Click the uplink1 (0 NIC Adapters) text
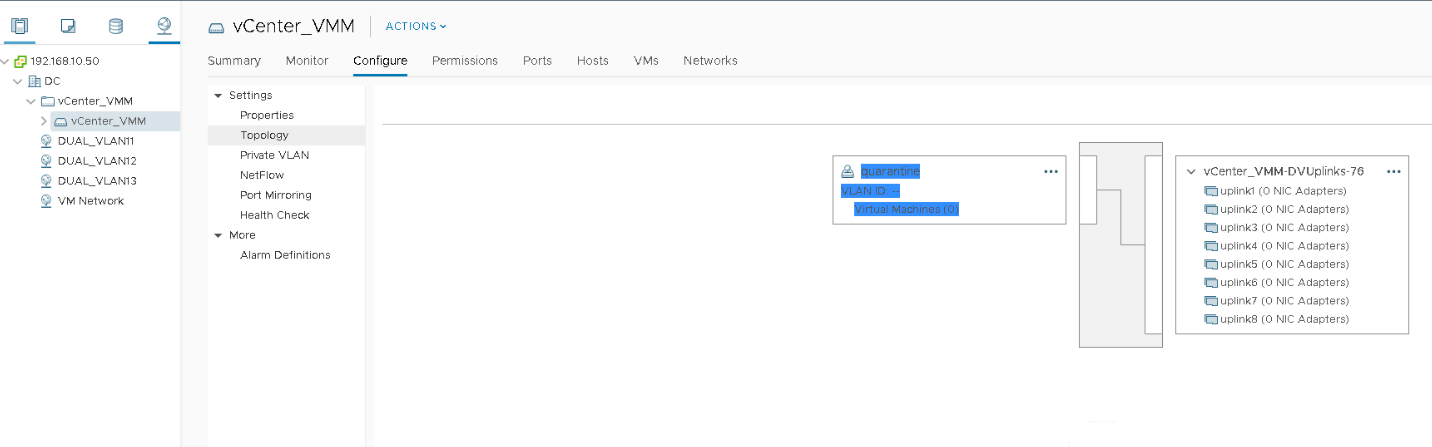This screenshot has width=1432, height=447. pos(1284,191)
